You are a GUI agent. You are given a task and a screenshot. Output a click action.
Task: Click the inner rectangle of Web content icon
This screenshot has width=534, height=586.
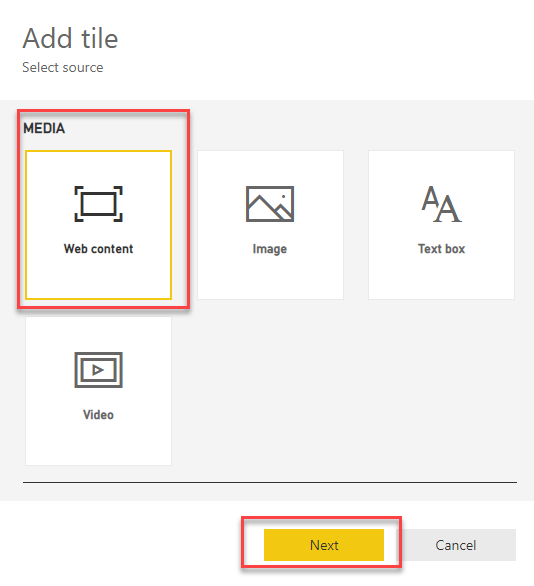98,204
